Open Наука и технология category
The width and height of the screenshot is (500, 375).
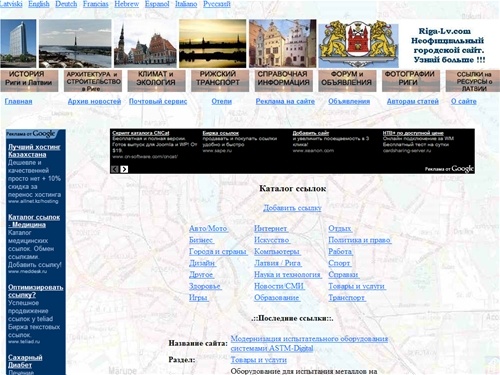[287, 275]
